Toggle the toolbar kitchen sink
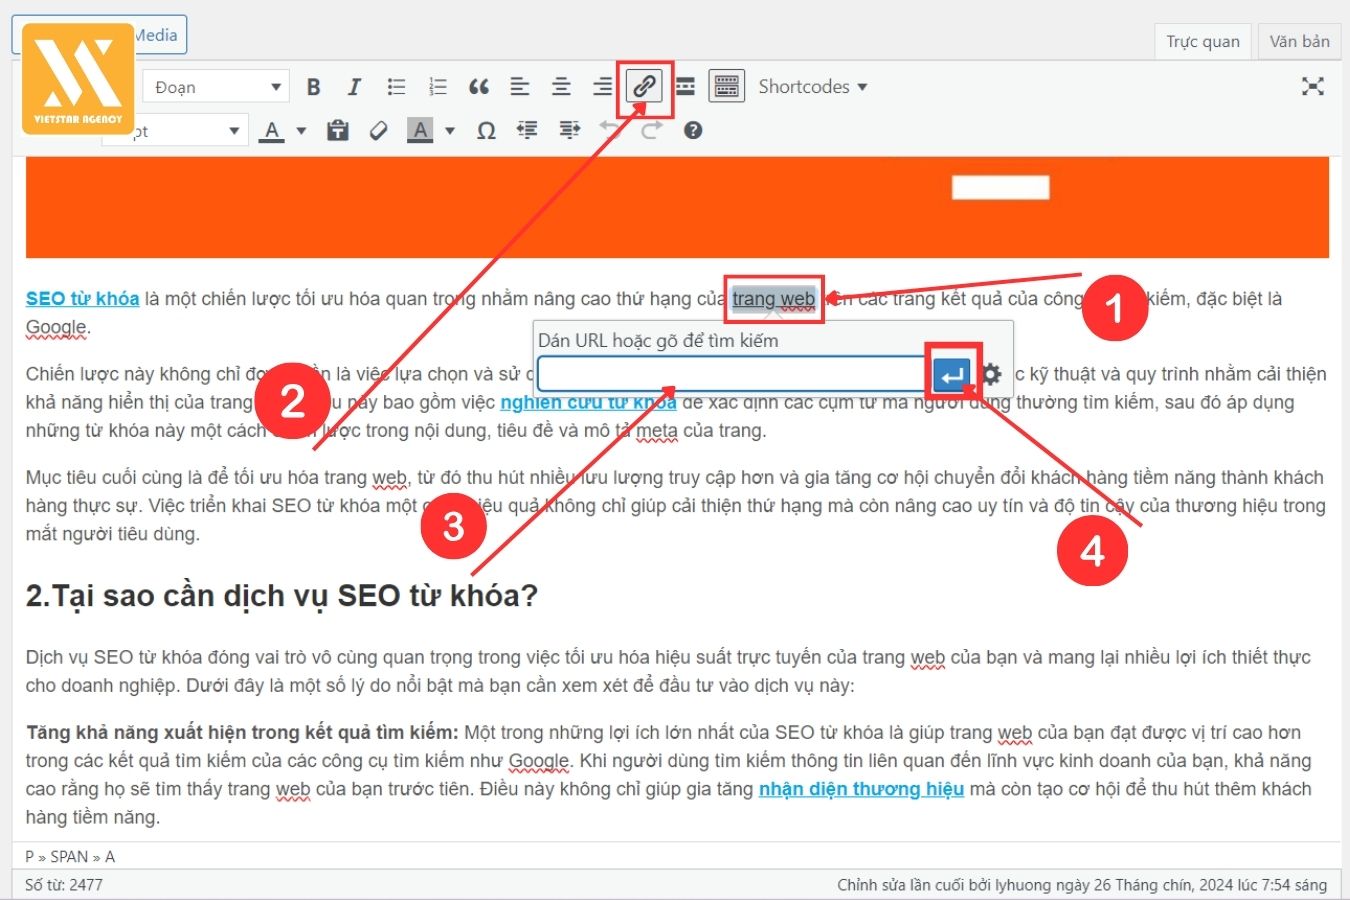This screenshot has width=1350, height=900. tap(727, 87)
